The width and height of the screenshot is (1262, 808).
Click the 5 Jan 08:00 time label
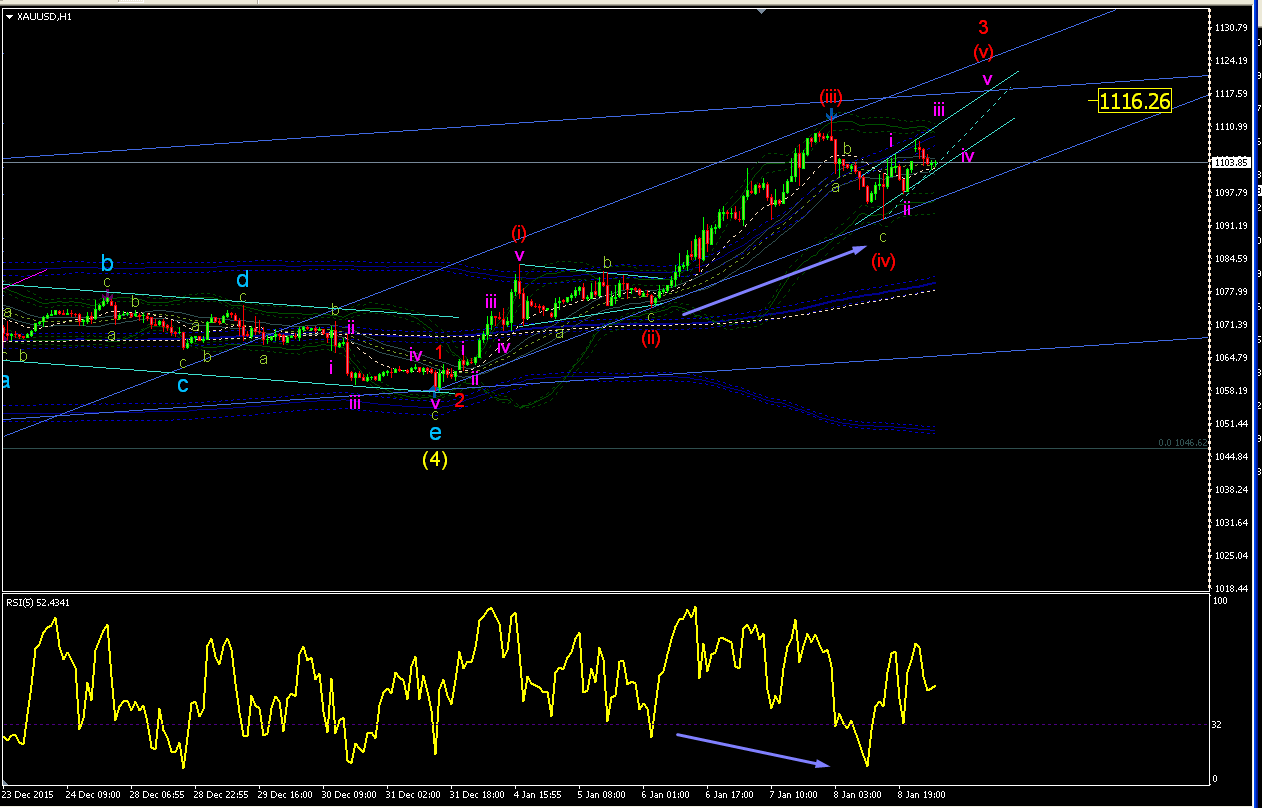pyautogui.click(x=603, y=795)
